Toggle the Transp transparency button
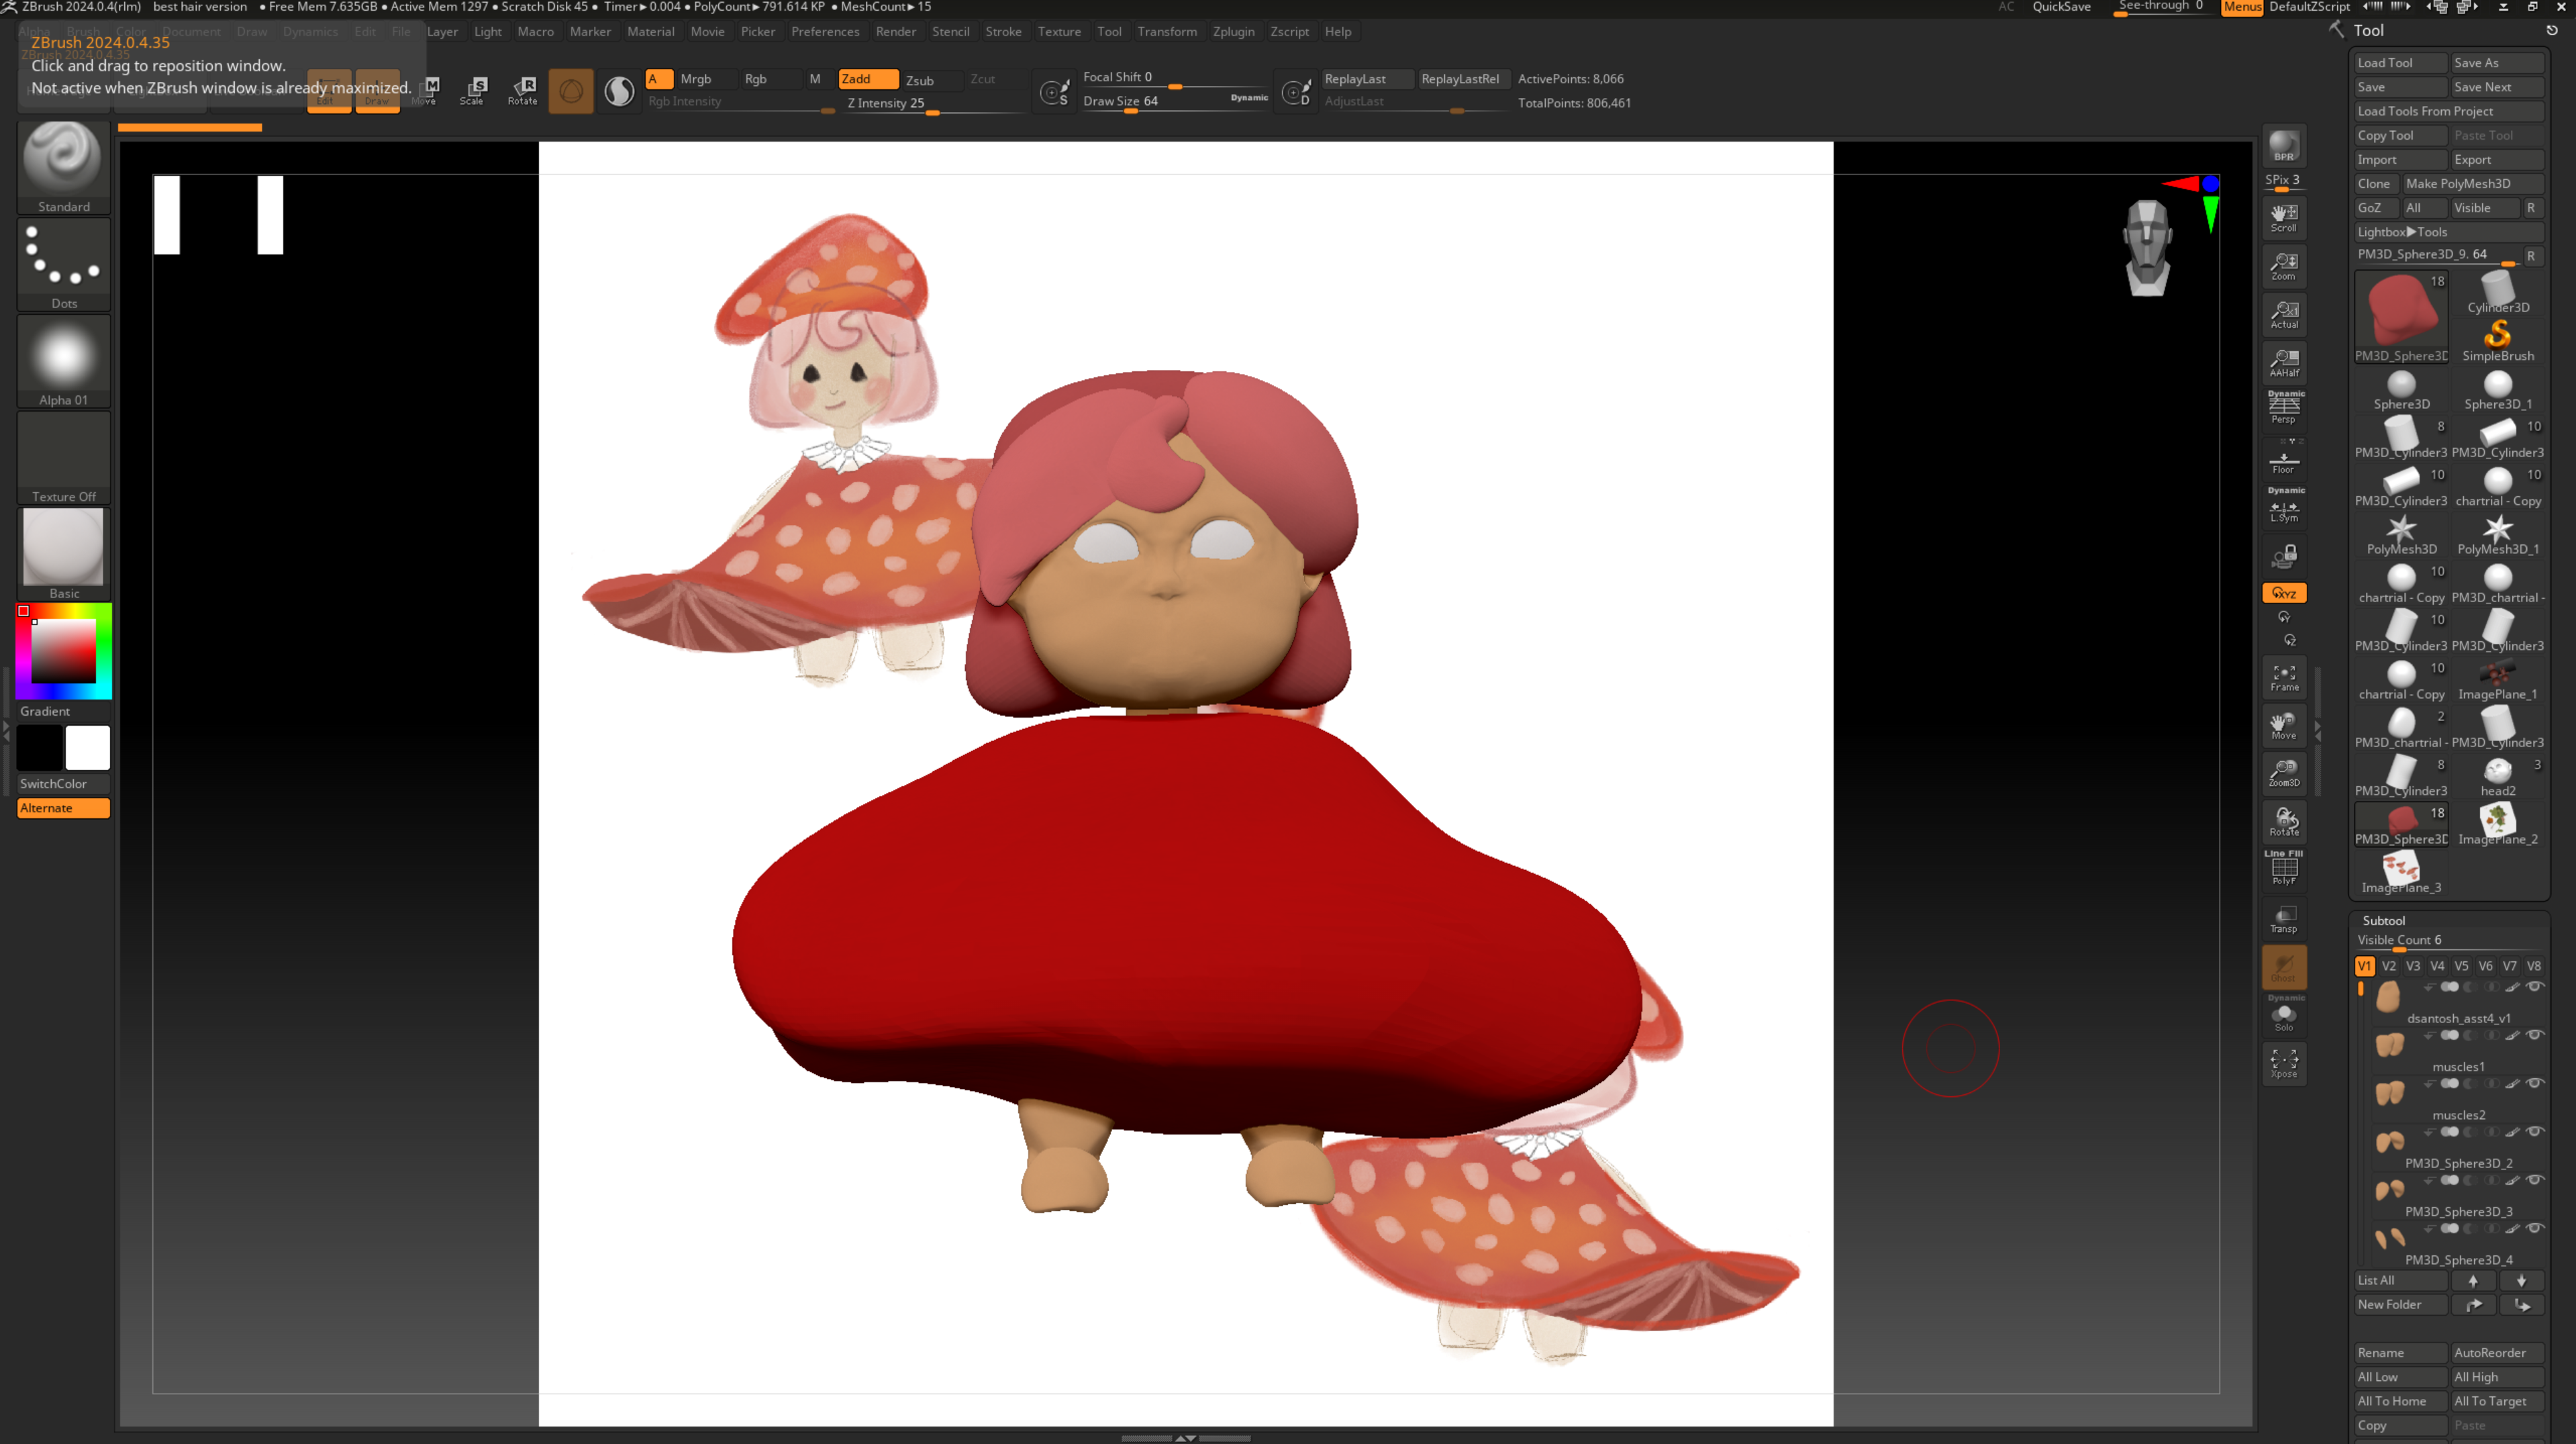This screenshot has height=1444, width=2576. point(2283,918)
